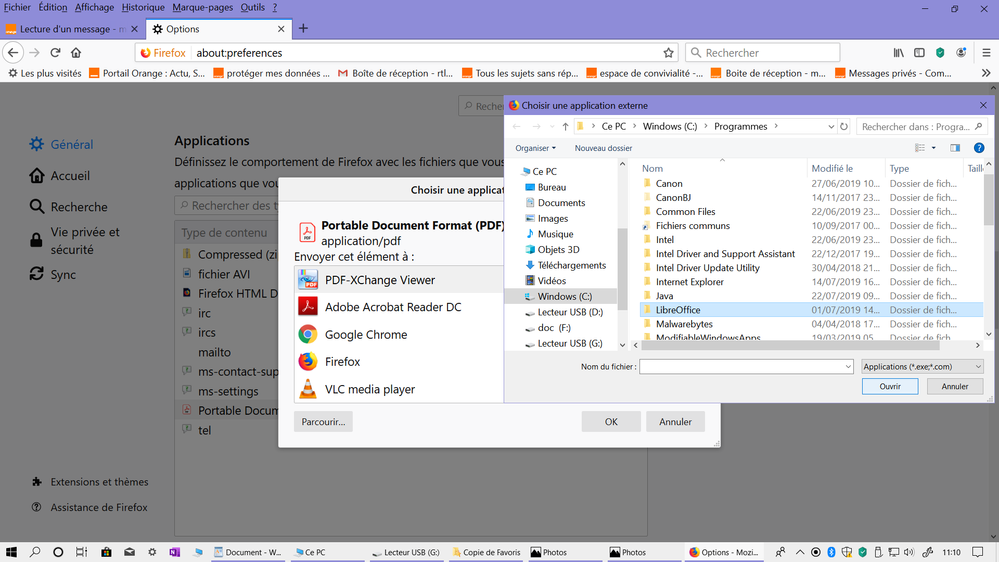
Task: Click the chevron after Ce PC in the path
Action: pos(635,126)
